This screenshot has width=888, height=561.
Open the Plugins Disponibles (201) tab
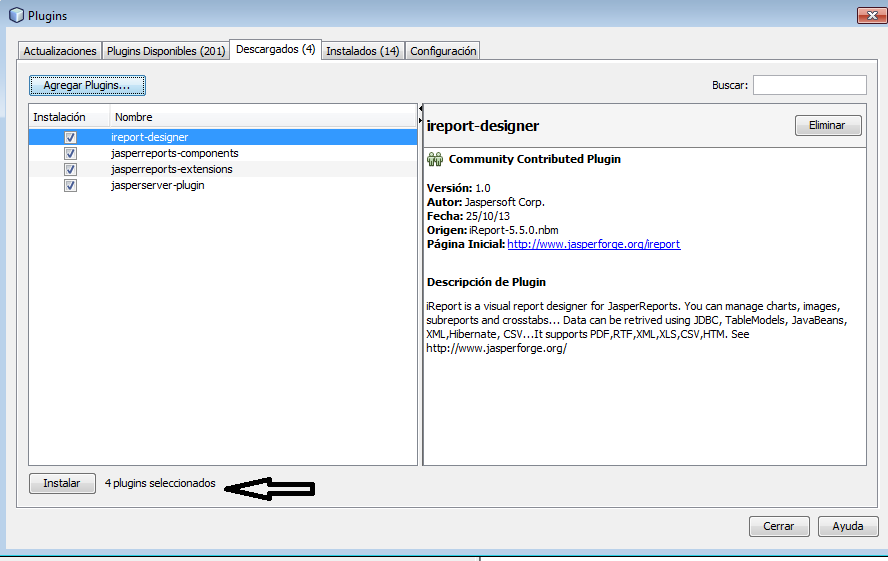click(166, 51)
